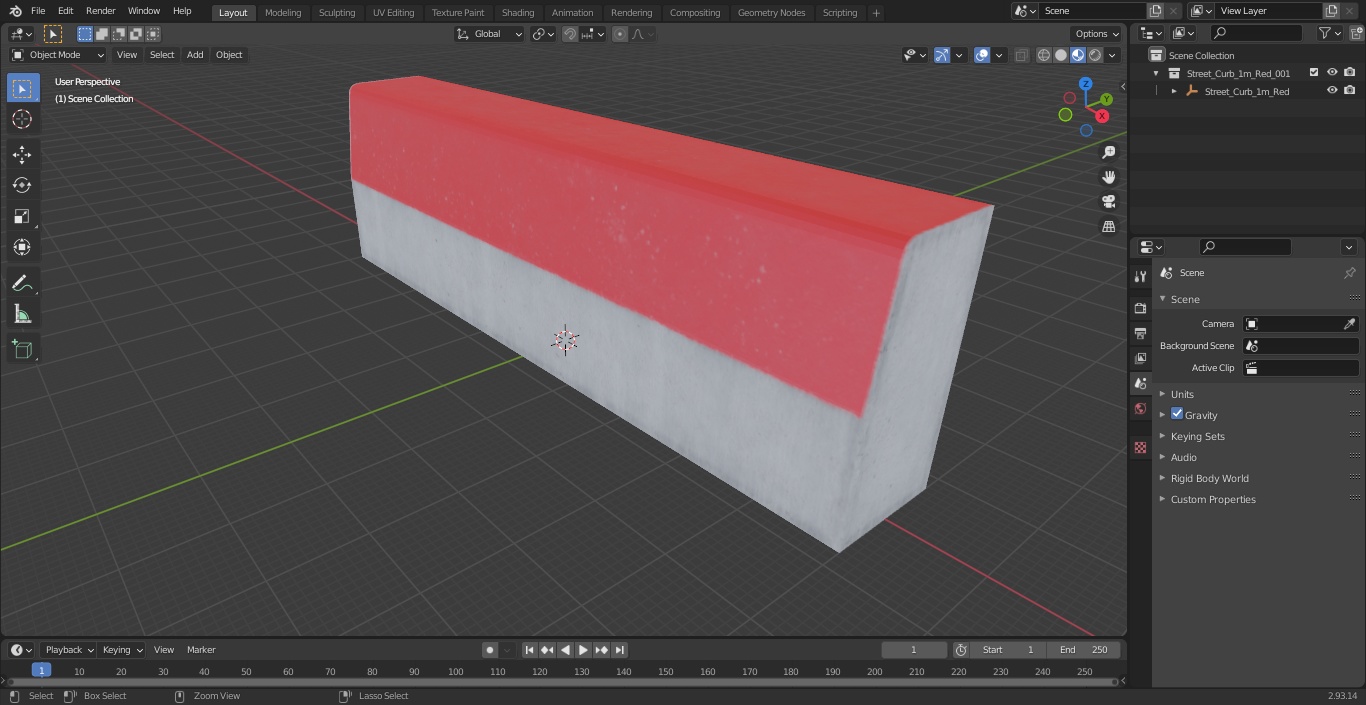The image size is (1366, 705).
Task: Toggle X-ray view
Action: tap(1021, 55)
